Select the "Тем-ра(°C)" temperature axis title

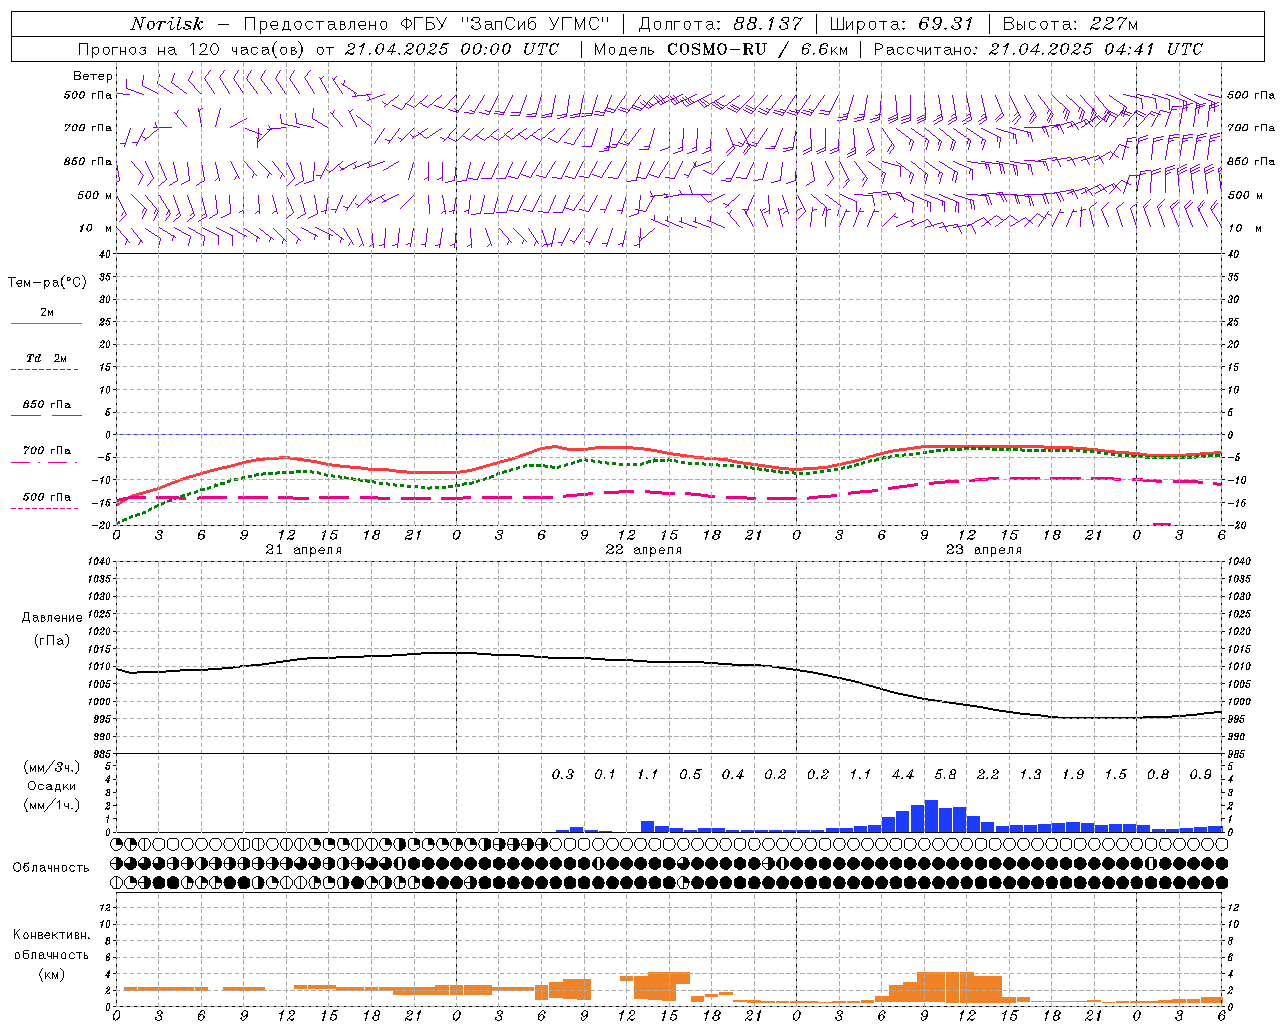click(47, 283)
